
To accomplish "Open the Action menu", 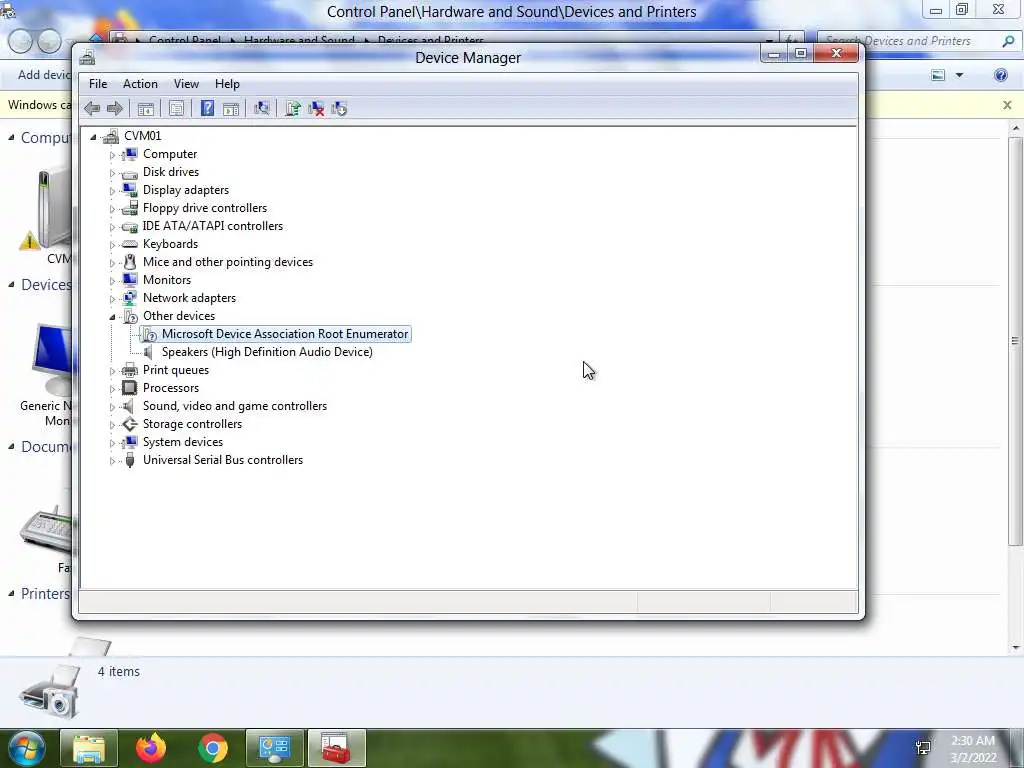I will [x=140, y=84].
